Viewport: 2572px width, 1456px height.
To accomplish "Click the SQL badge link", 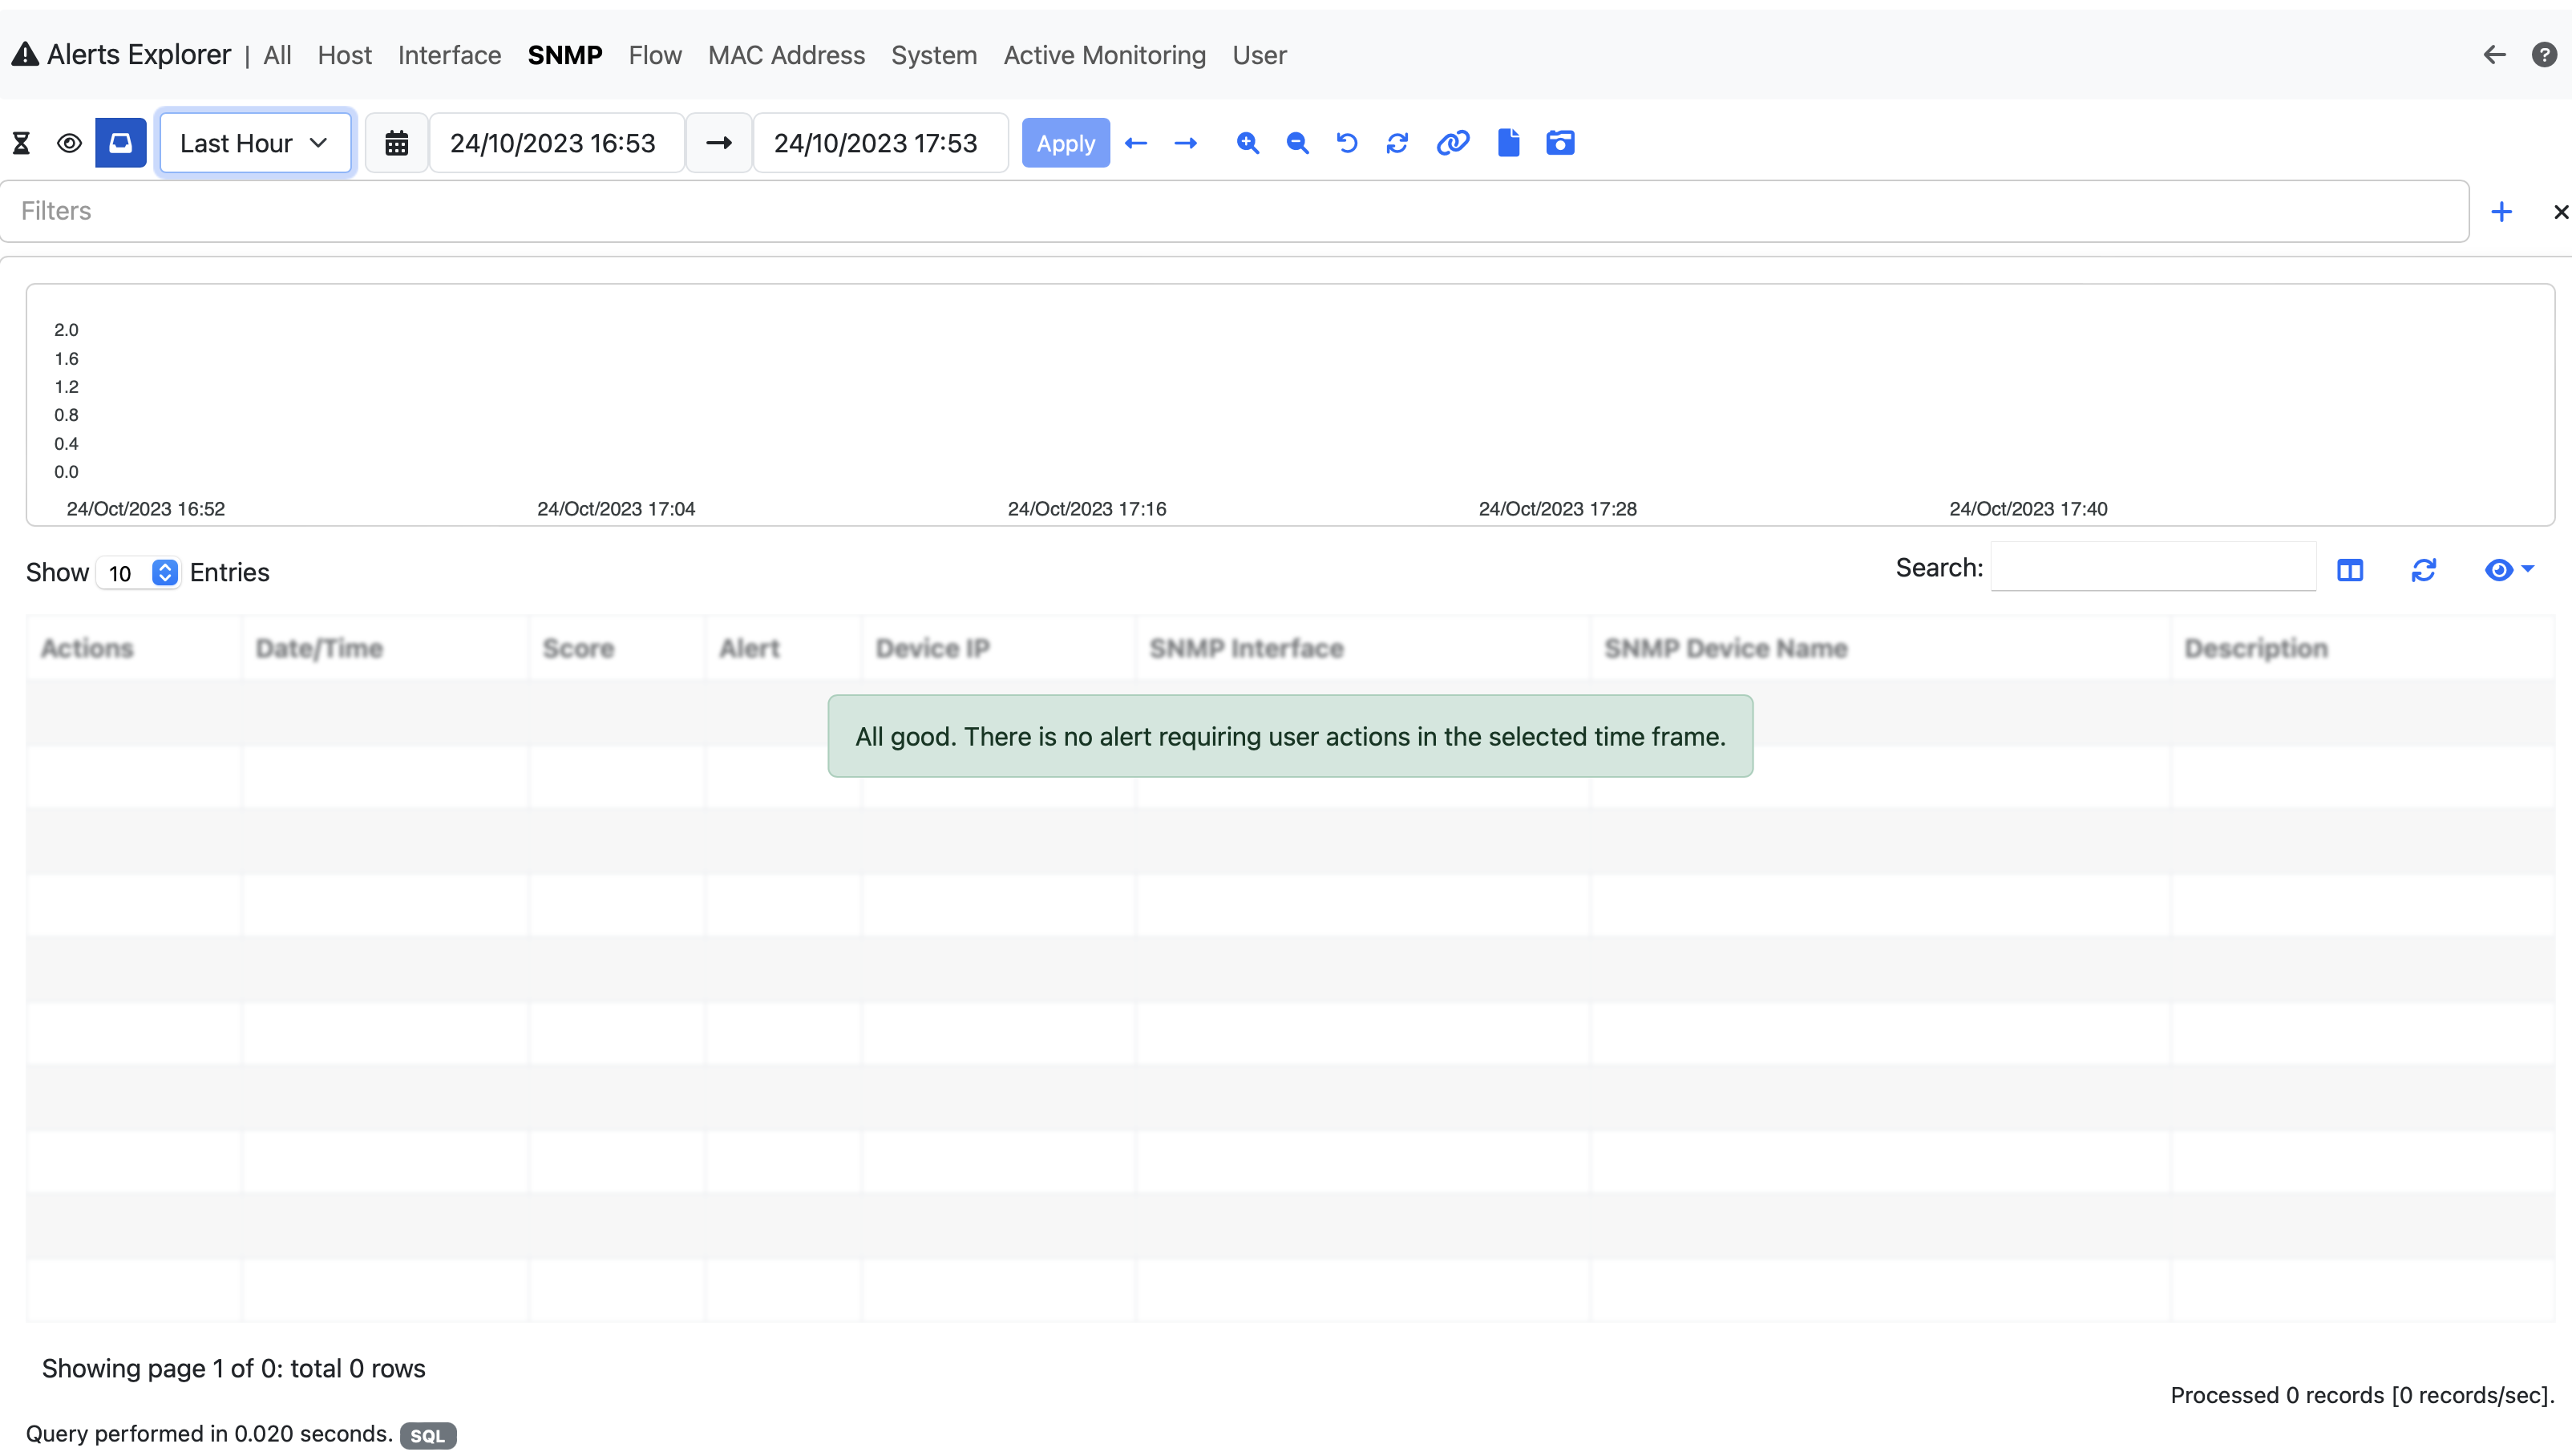I will click(x=428, y=1436).
